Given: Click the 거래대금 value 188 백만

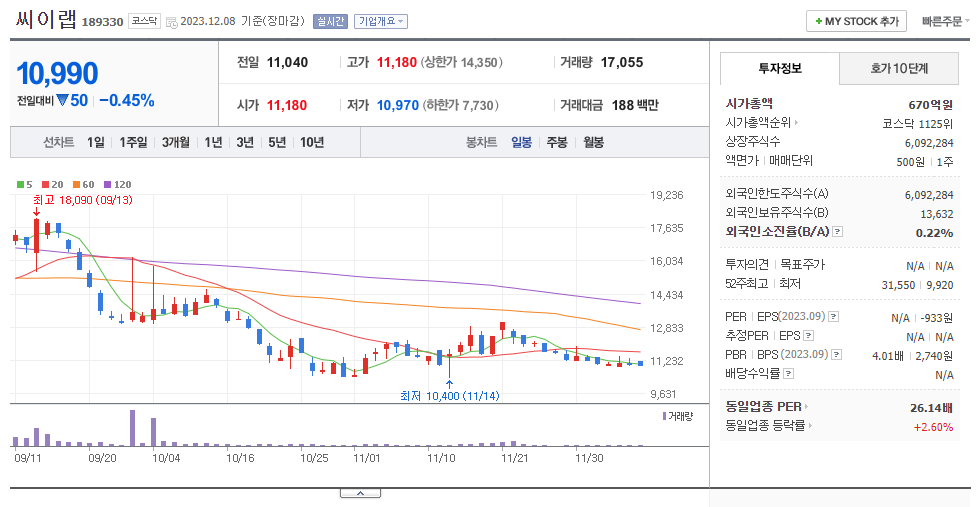Looking at the screenshot, I should point(635,105).
